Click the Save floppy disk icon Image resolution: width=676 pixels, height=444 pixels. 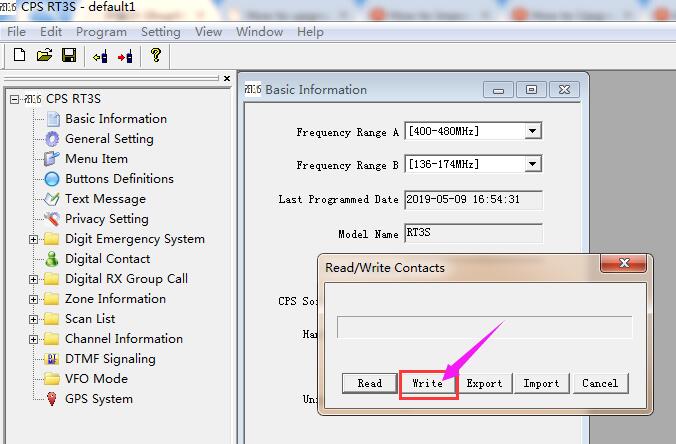click(x=69, y=56)
